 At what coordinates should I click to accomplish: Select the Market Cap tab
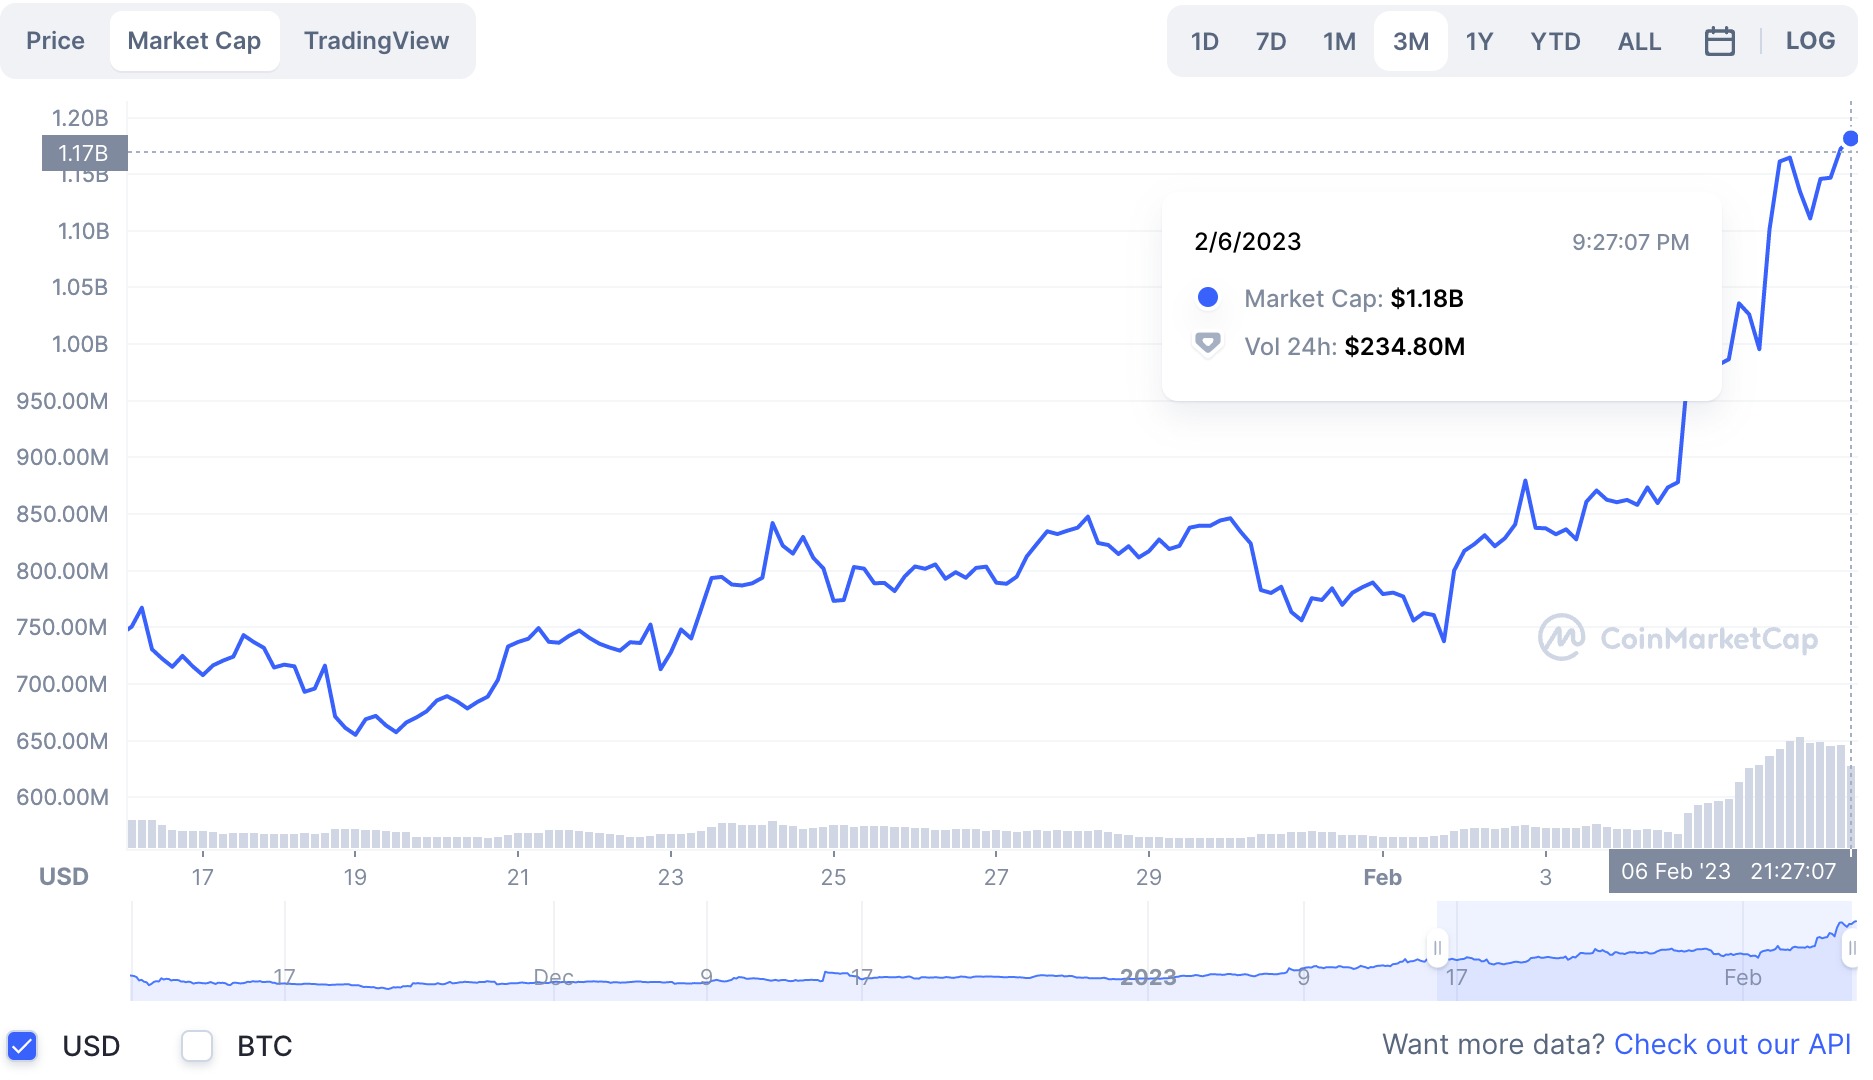tap(194, 41)
